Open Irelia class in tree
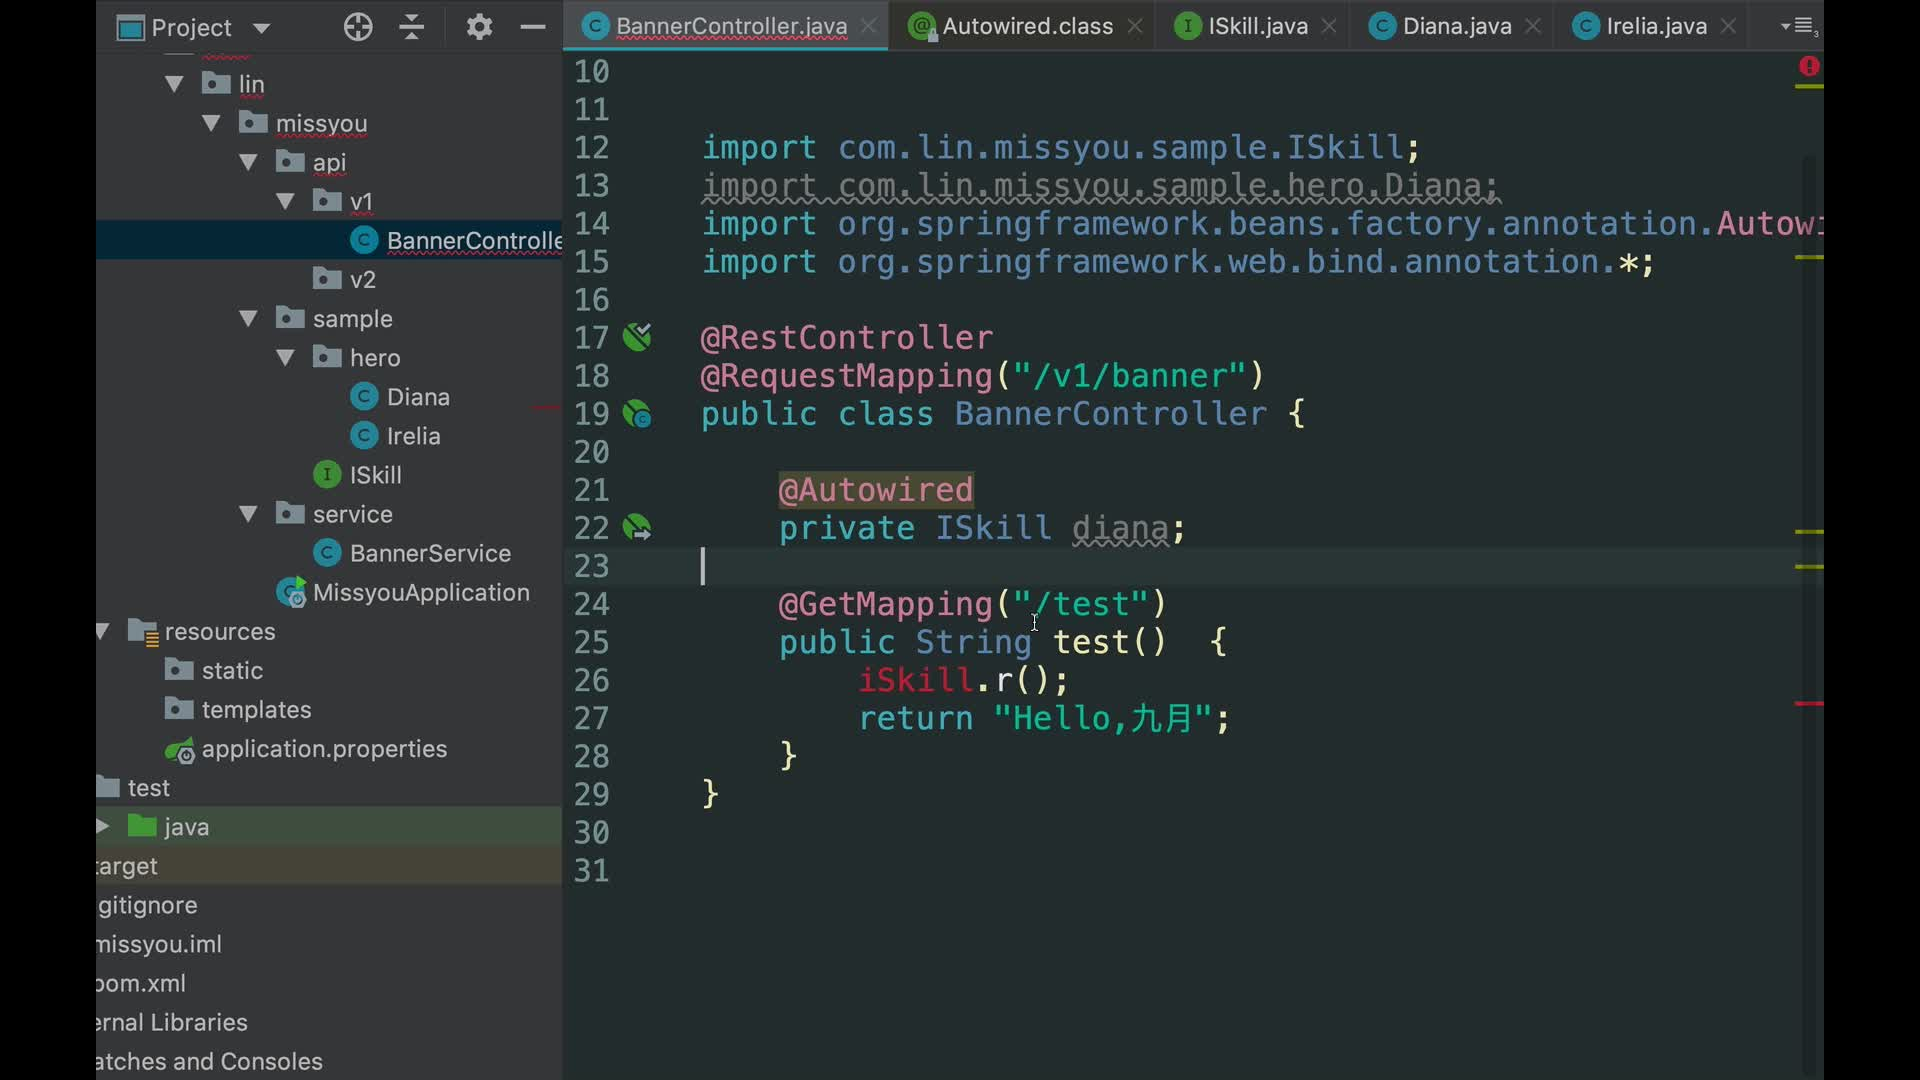The height and width of the screenshot is (1080, 1920). tap(413, 436)
